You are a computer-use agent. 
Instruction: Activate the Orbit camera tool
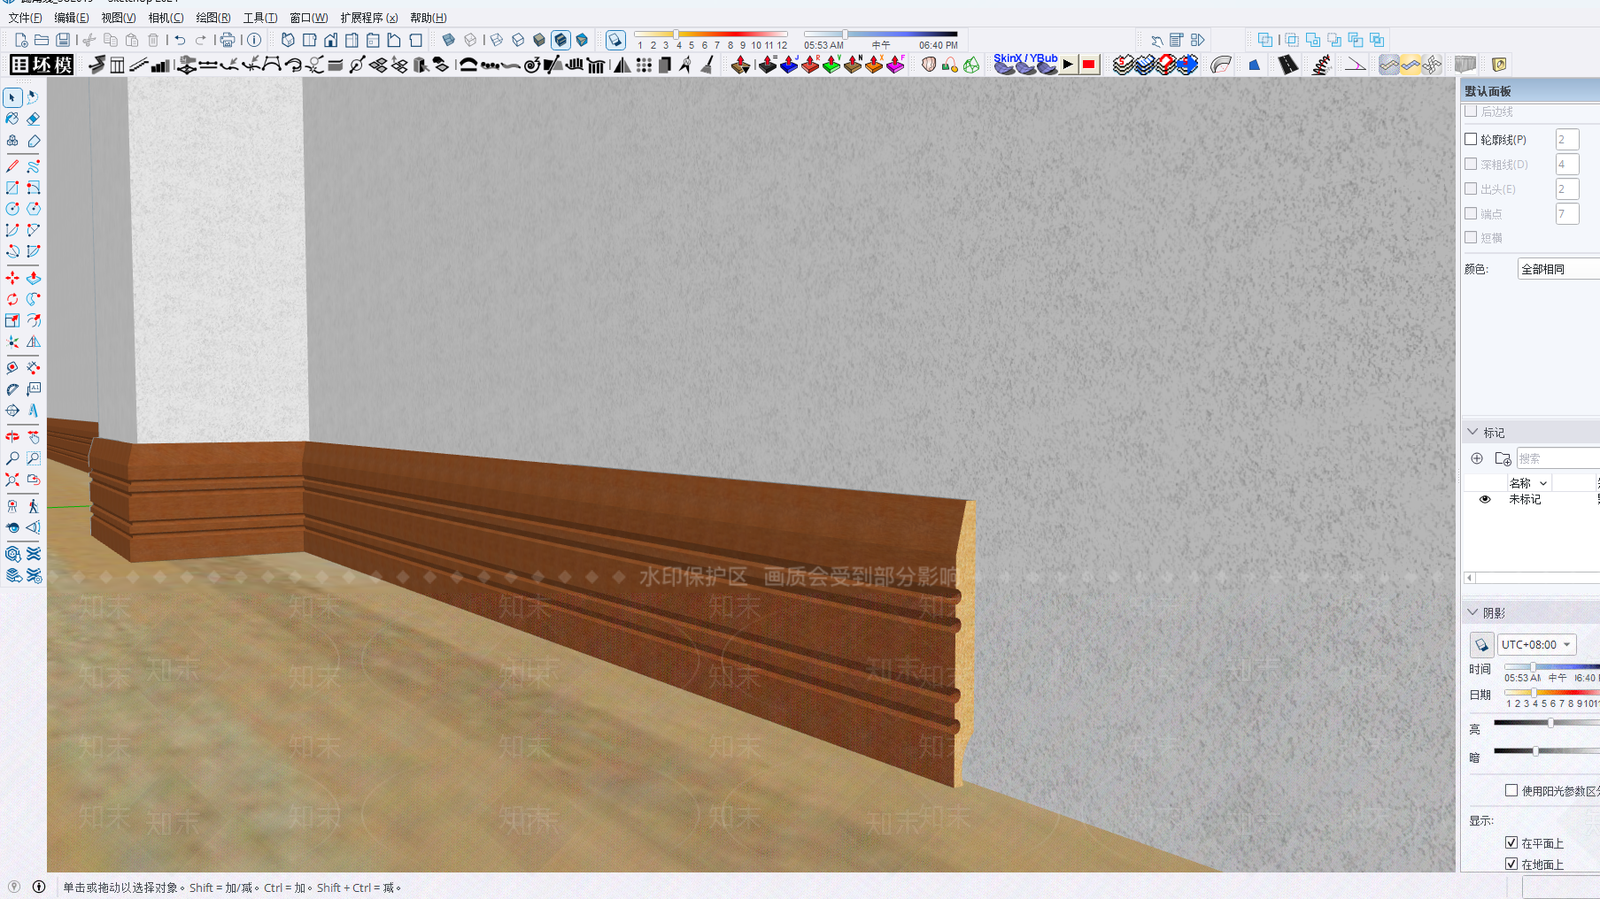pyautogui.click(x=13, y=437)
